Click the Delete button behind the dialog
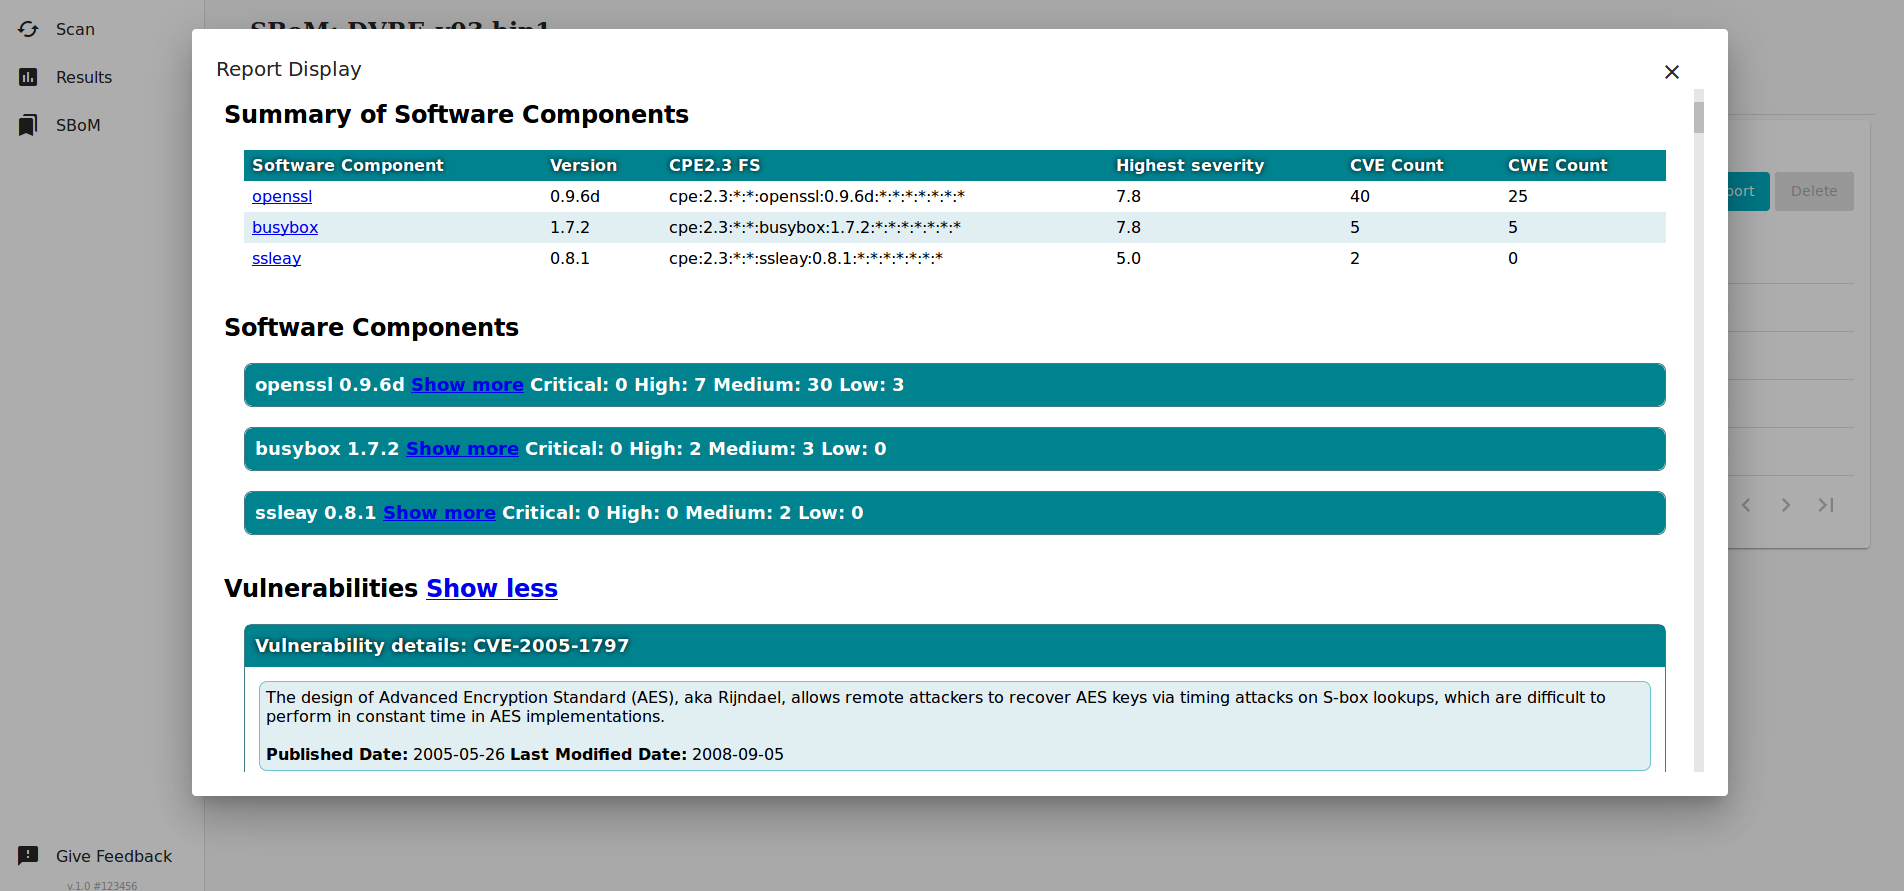Screen dimensions: 1904x891 coord(1814,191)
